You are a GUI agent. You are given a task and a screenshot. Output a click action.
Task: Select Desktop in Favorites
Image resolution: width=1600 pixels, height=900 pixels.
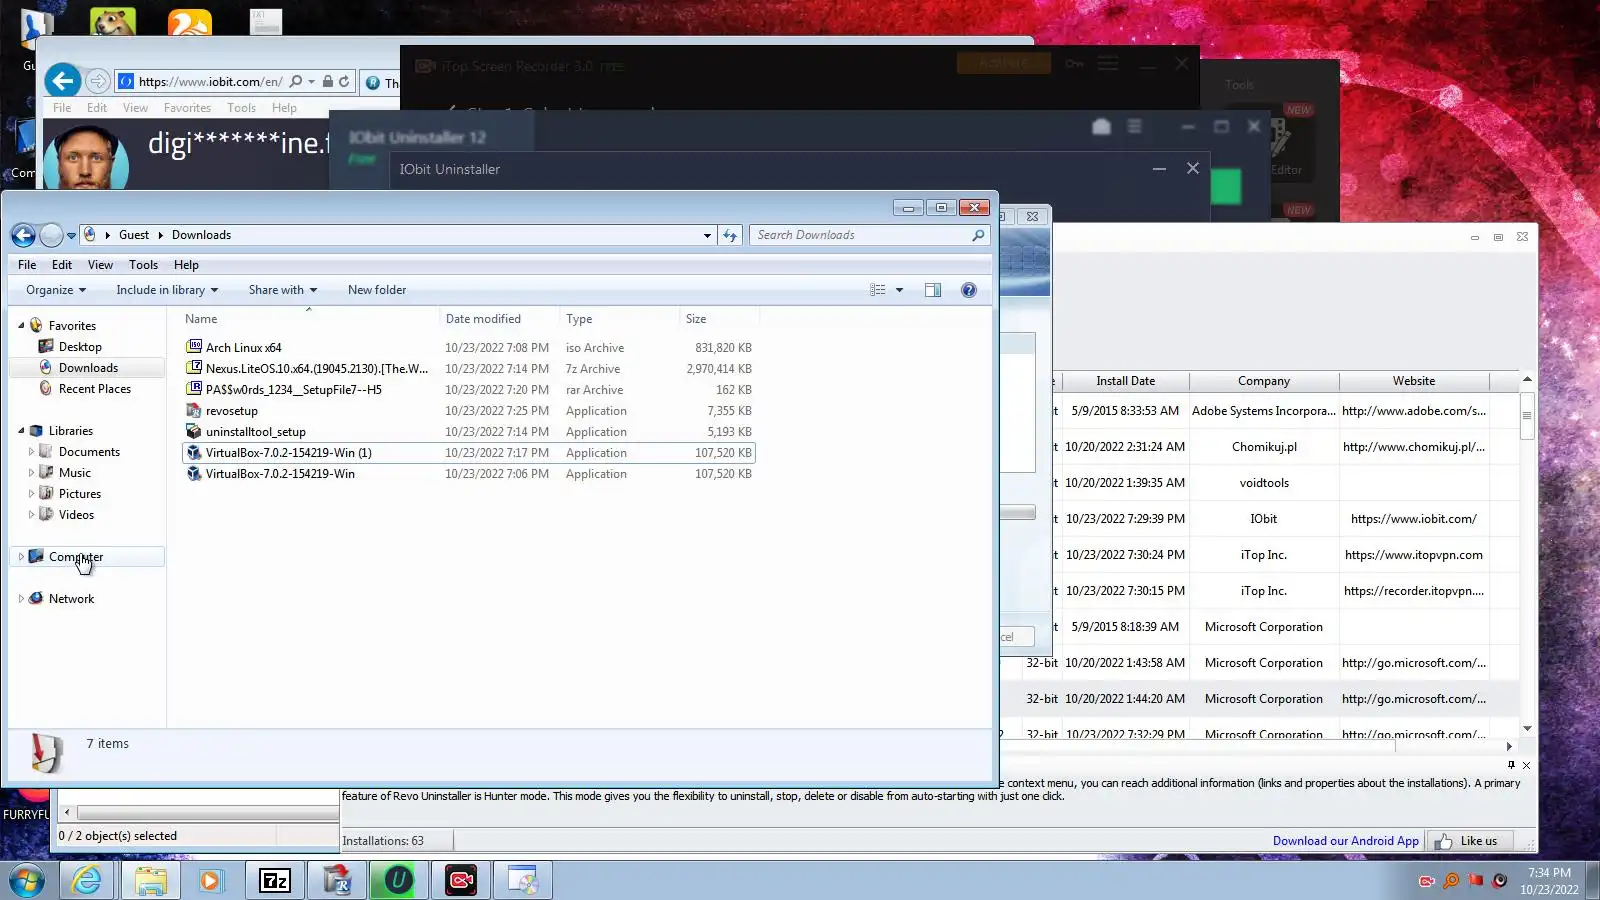(80, 346)
